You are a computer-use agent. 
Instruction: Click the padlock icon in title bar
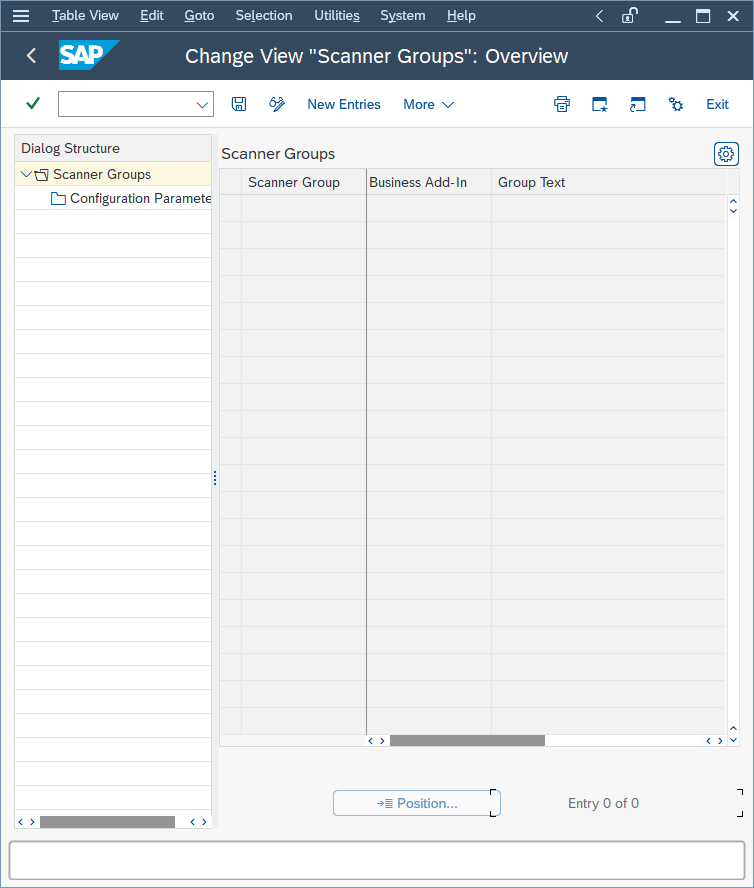[630, 16]
